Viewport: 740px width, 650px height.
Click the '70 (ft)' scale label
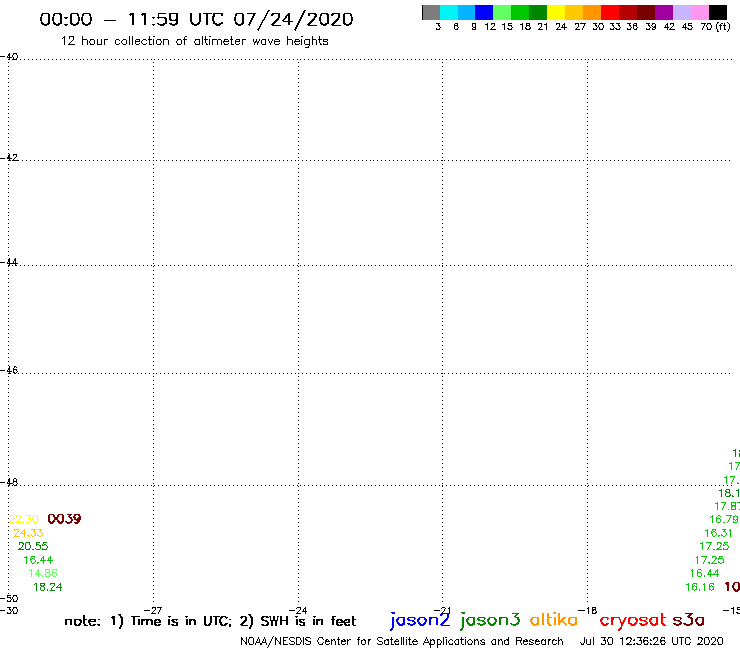(x=715, y=27)
